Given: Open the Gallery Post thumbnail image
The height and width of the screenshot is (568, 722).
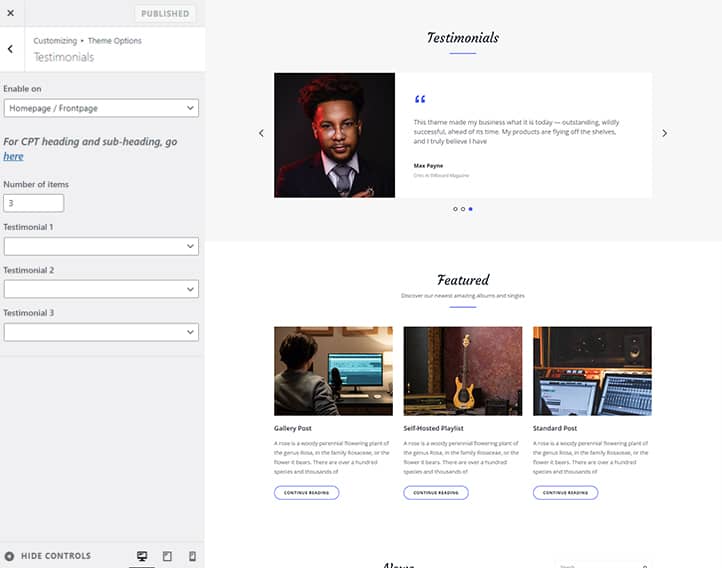Looking at the screenshot, I should point(333,371).
